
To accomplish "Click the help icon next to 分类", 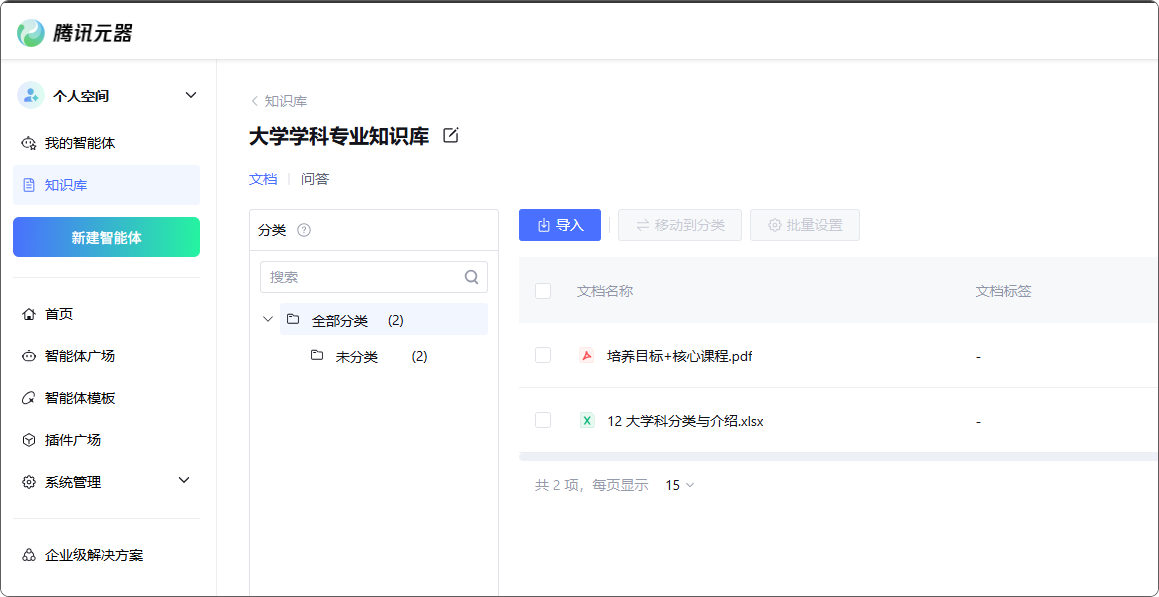I will [x=304, y=230].
